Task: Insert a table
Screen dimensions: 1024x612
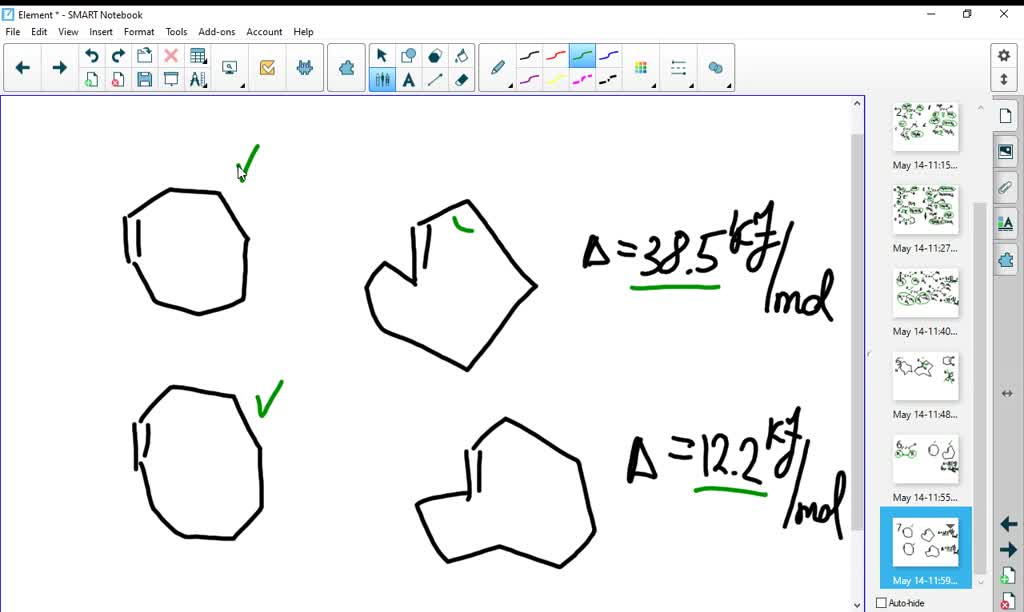Action: tap(198, 55)
